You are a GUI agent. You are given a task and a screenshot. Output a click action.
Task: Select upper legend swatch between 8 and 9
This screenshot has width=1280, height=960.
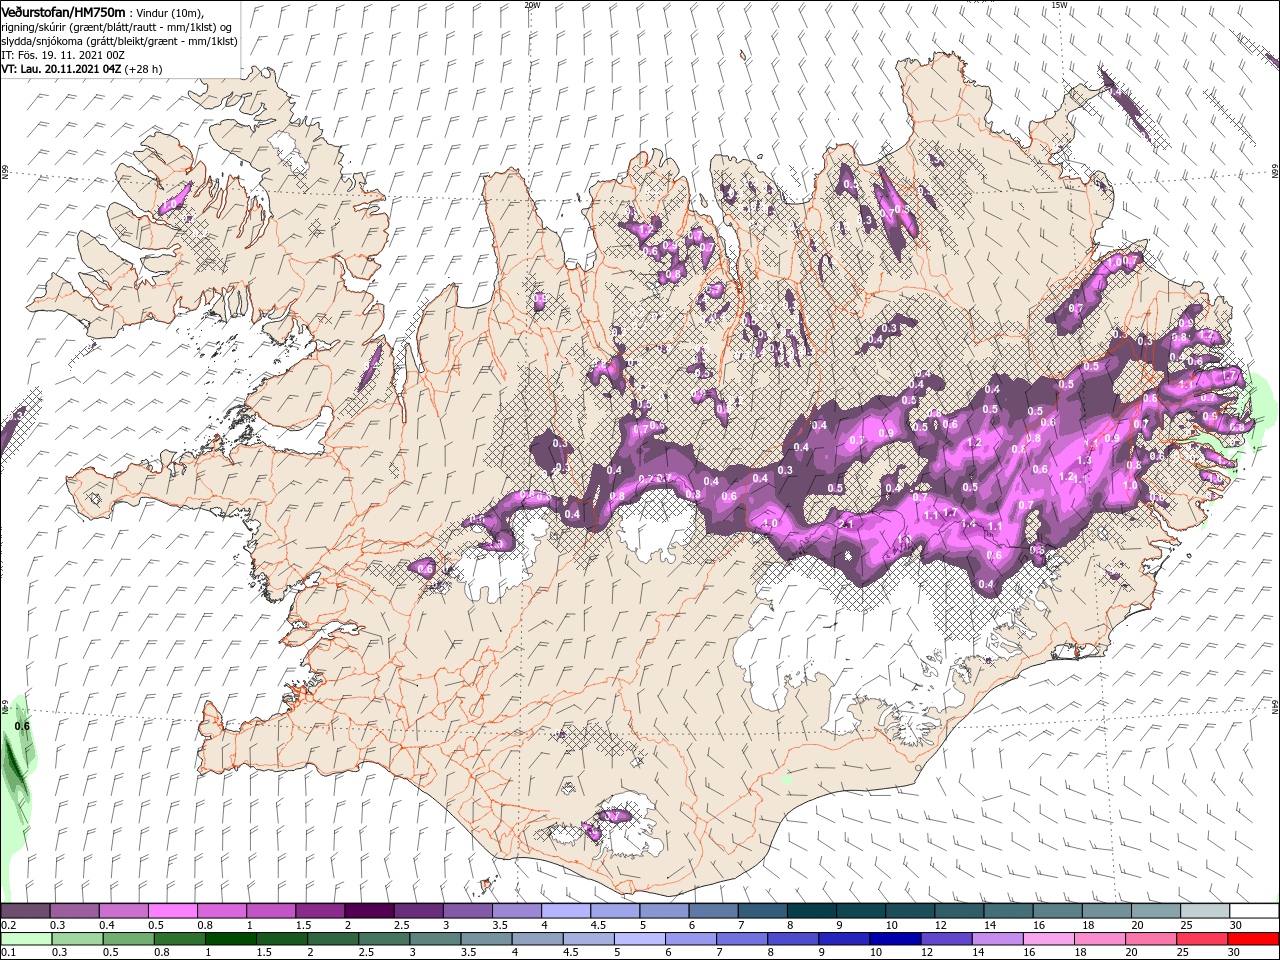click(810, 911)
